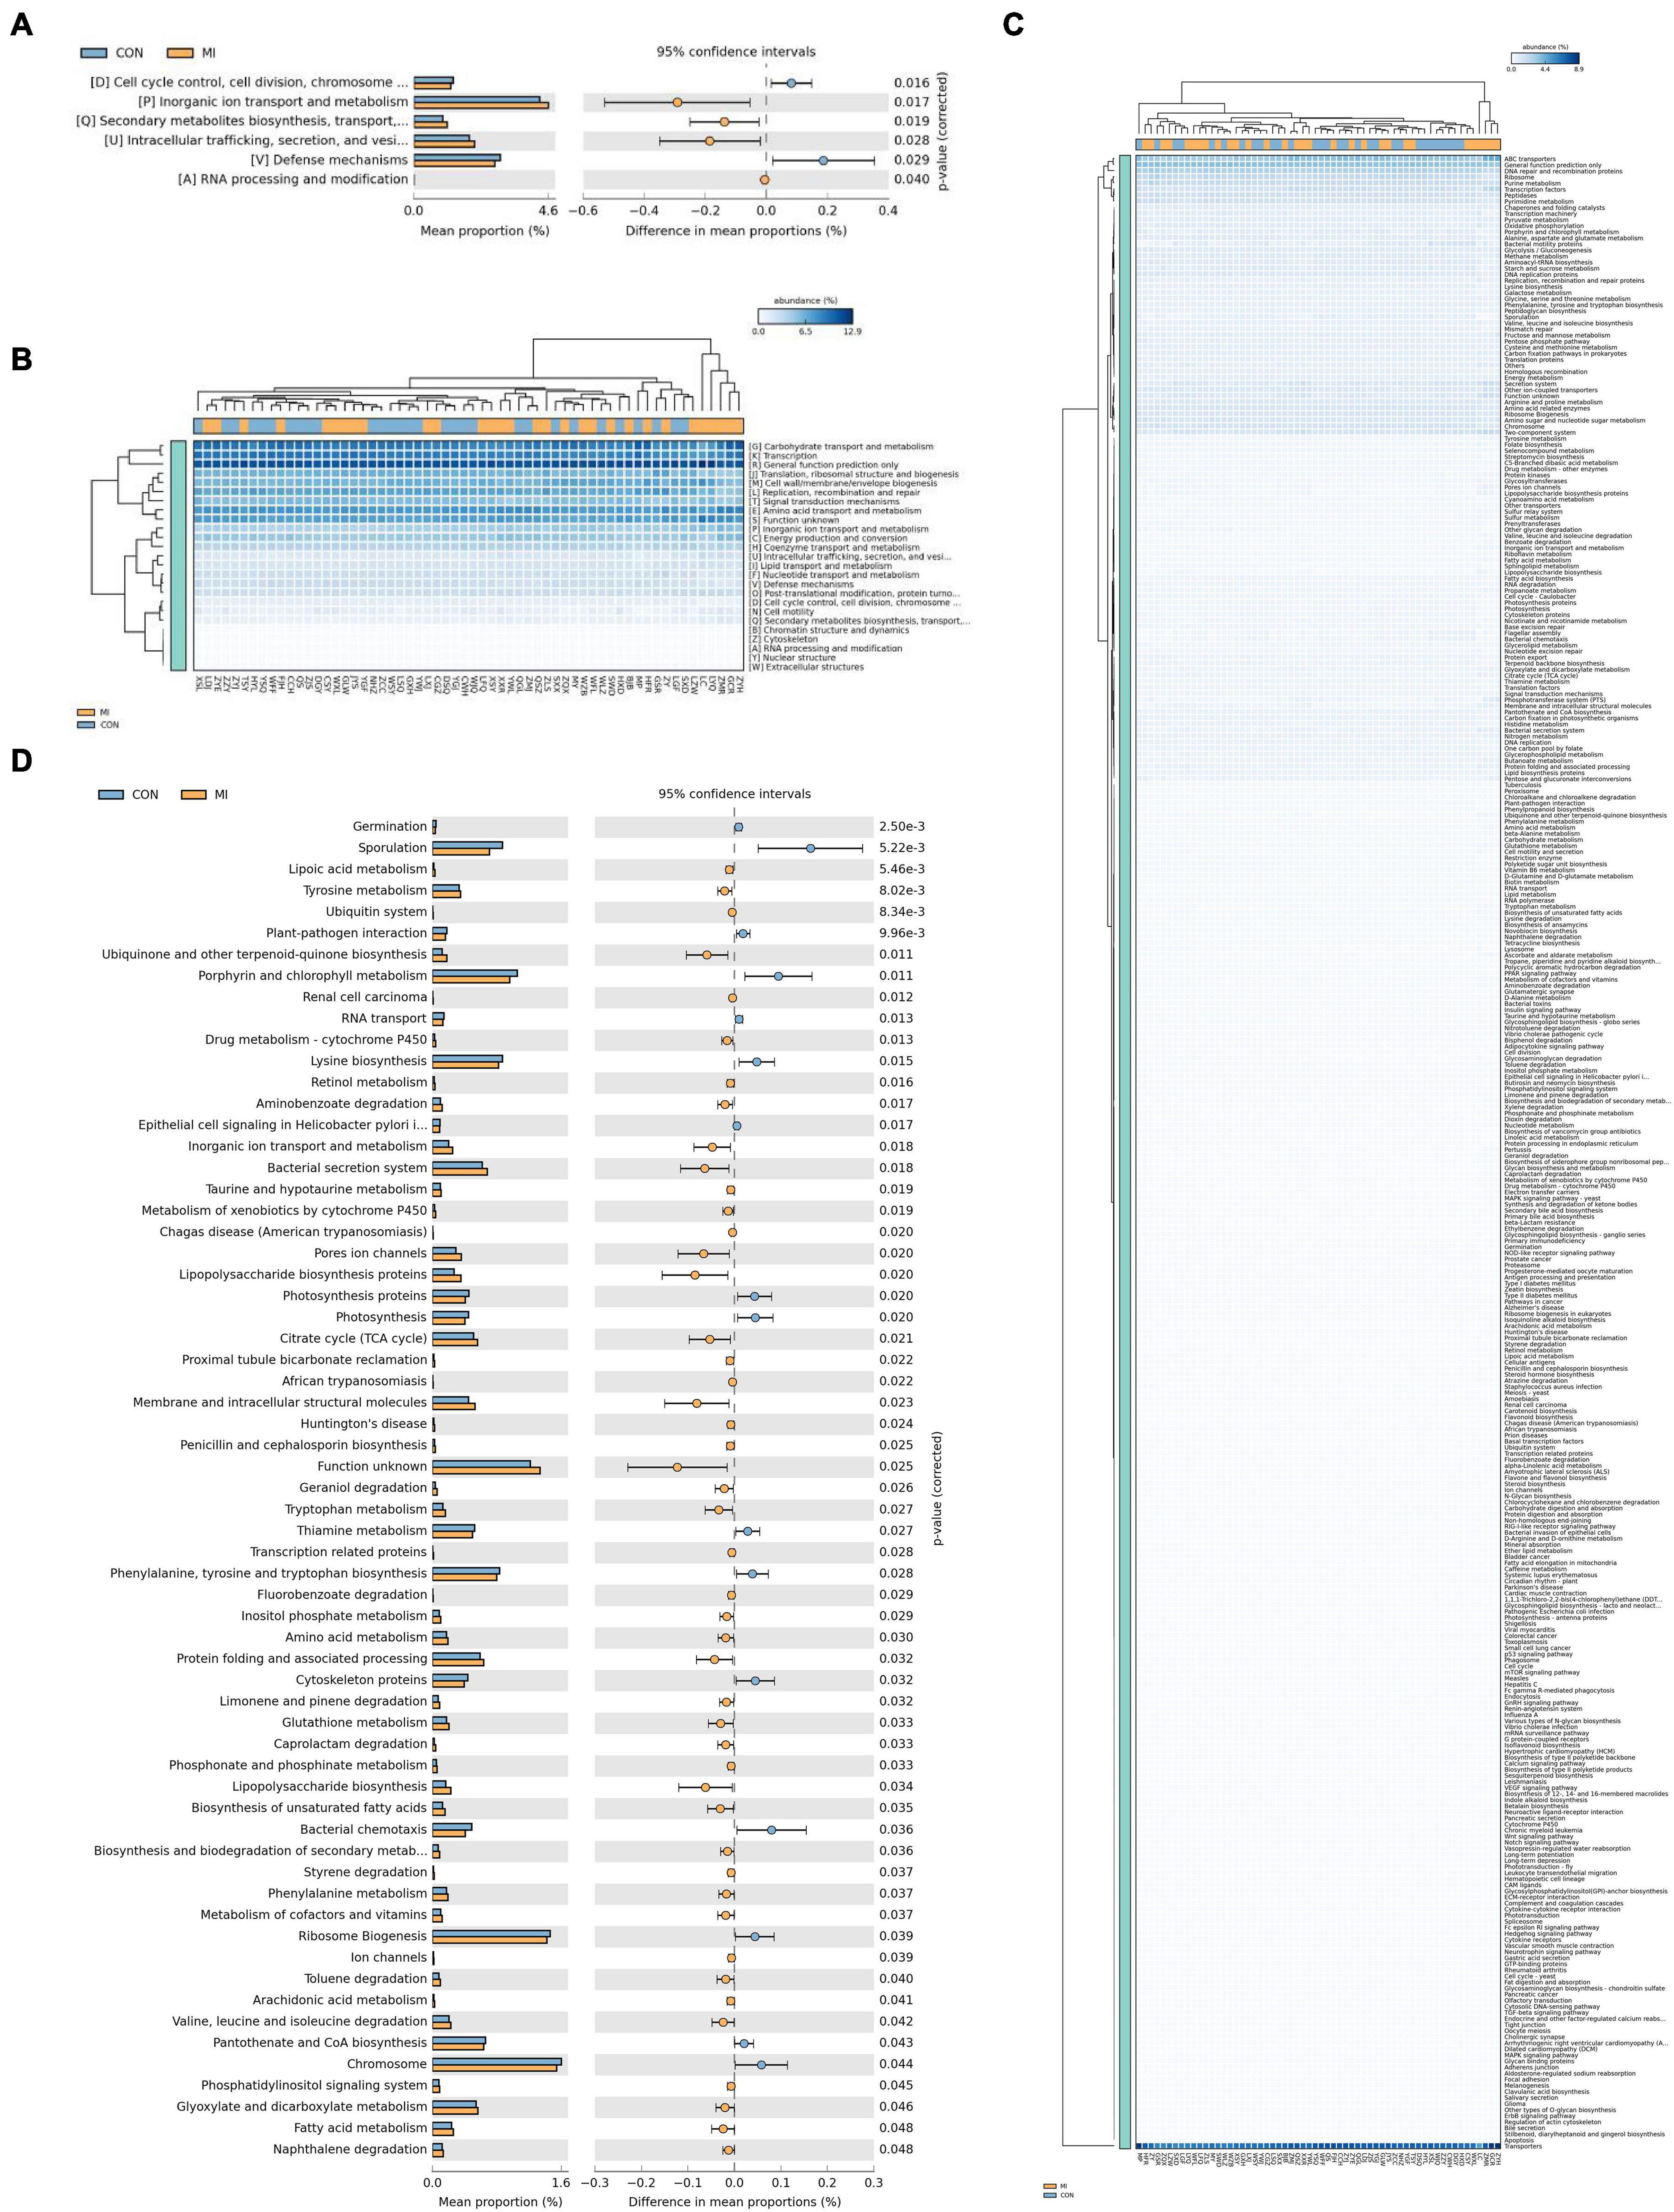Click the p-value 5.22e-3 beside Sporulation
This screenshot has height=2212, width=1674.
(x=902, y=848)
